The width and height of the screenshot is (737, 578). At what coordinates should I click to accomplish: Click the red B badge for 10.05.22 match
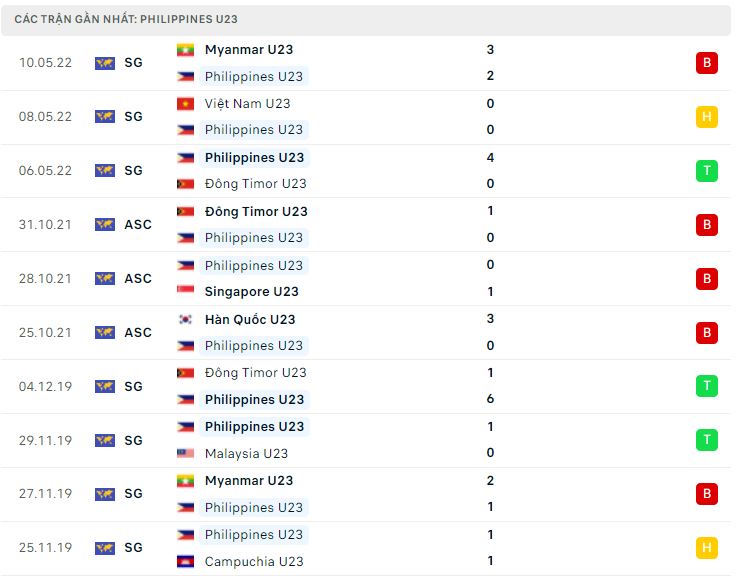706,62
